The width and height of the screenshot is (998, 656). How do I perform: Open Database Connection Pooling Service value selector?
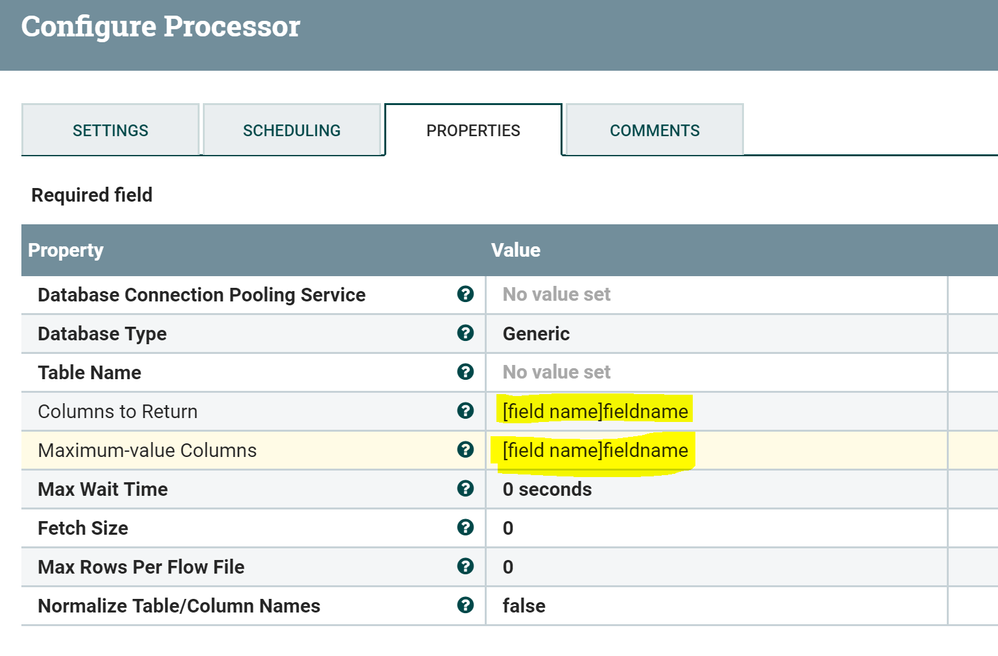(557, 294)
